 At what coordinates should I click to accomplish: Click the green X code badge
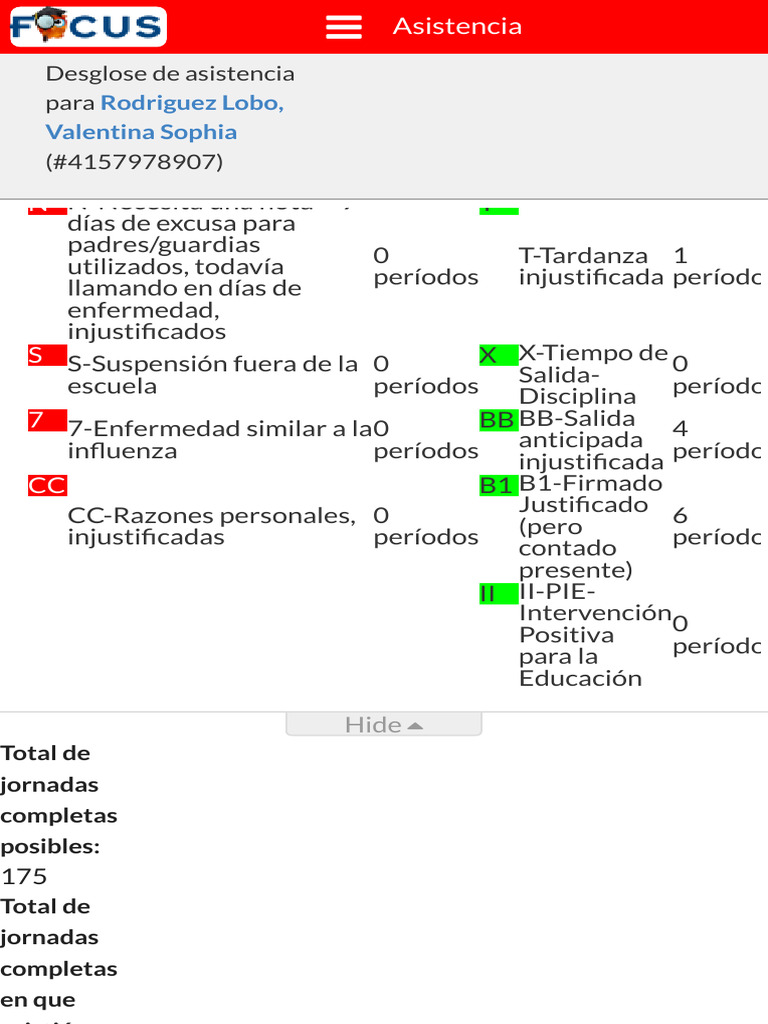[498, 355]
